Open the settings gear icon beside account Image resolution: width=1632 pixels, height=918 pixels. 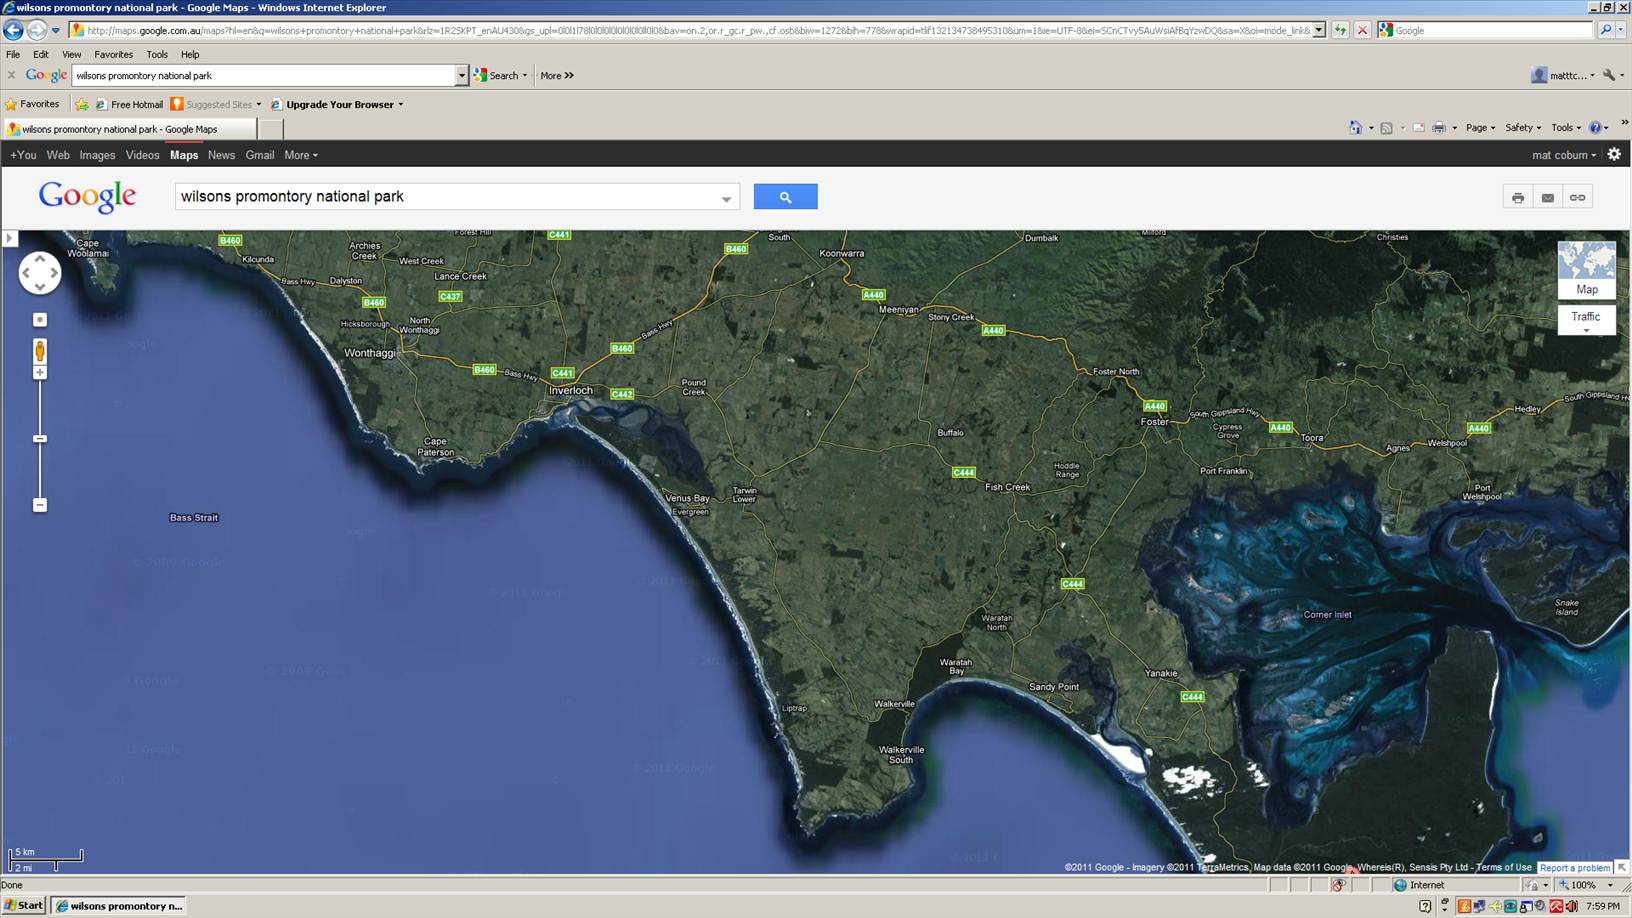click(1613, 154)
